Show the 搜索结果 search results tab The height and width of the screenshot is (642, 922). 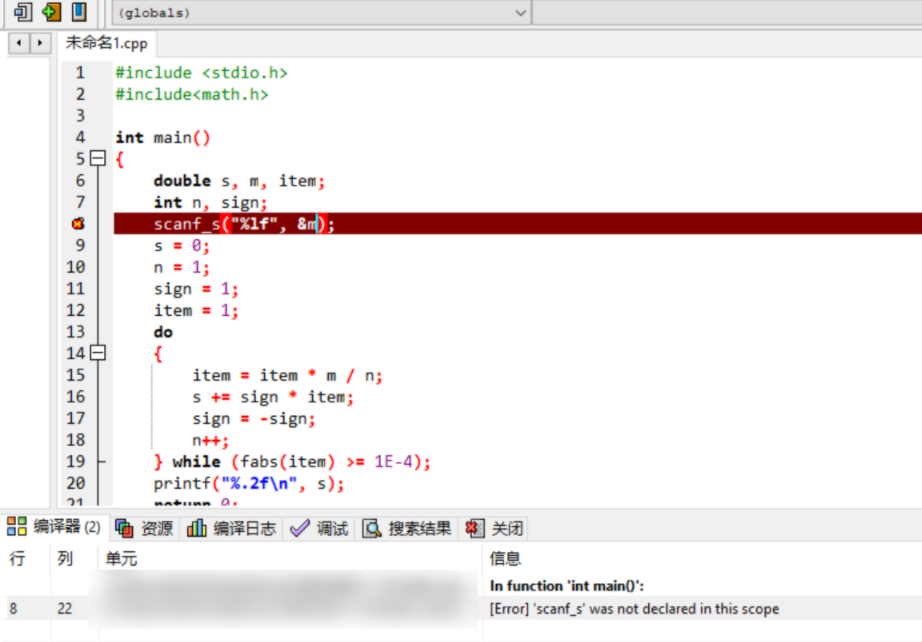point(407,528)
